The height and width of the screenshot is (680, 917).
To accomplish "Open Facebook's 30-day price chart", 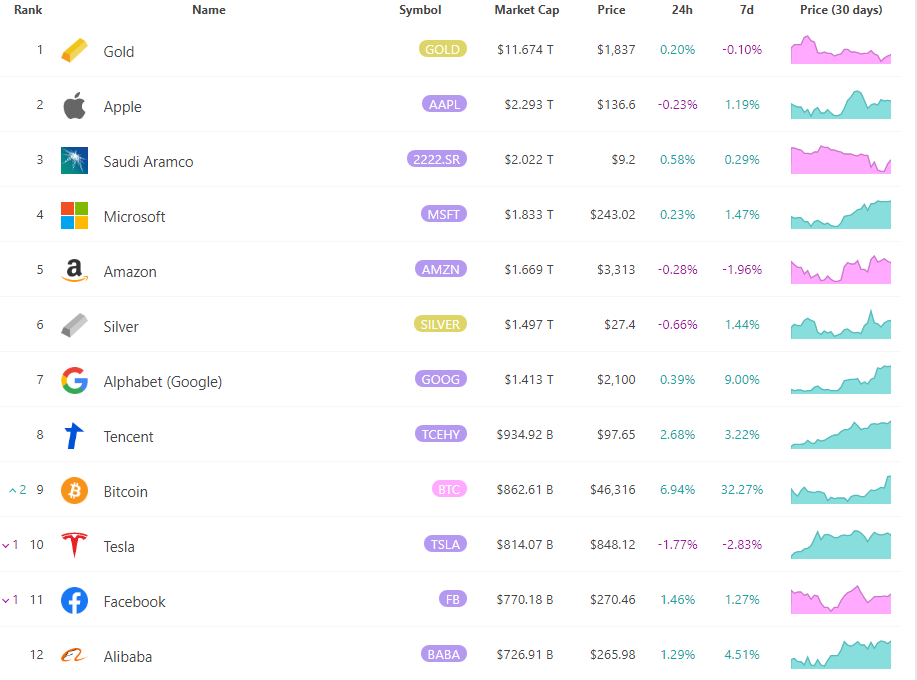I will [x=841, y=599].
